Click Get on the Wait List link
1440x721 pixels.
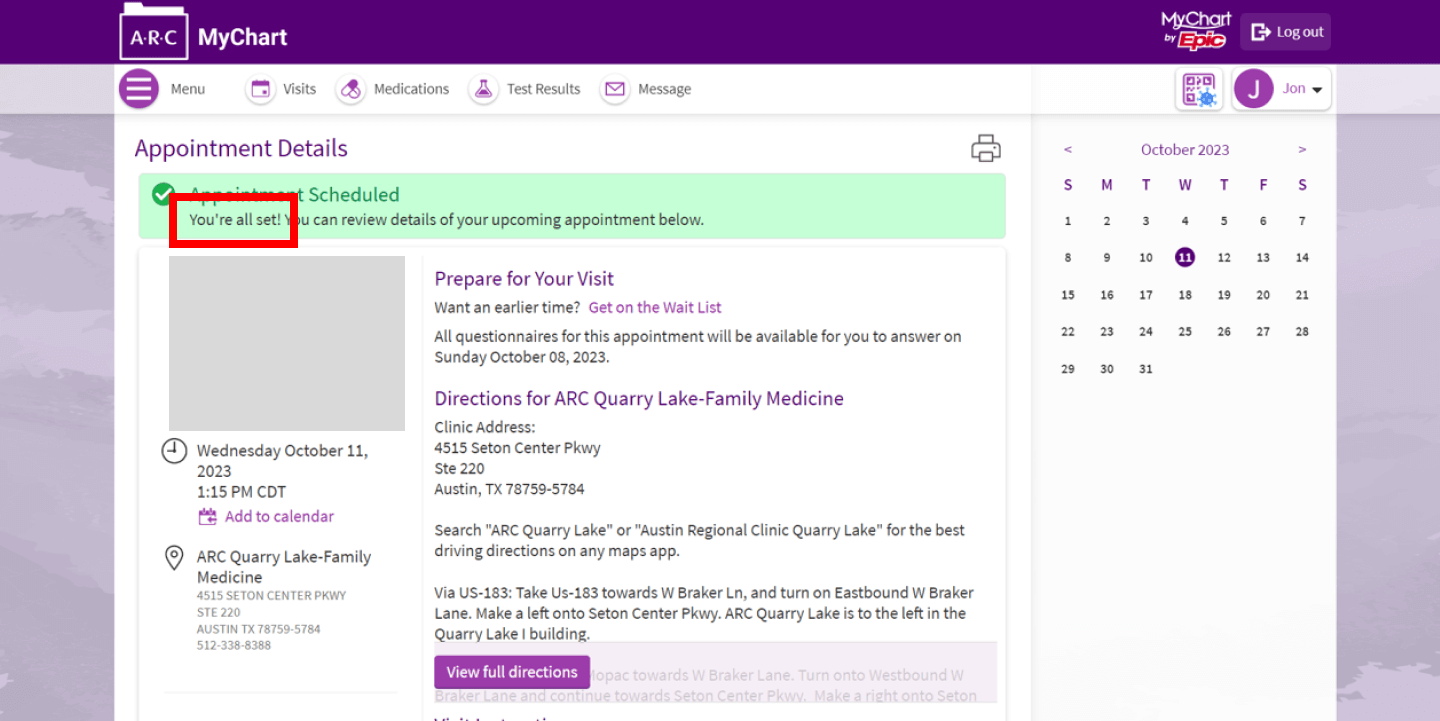click(x=655, y=308)
